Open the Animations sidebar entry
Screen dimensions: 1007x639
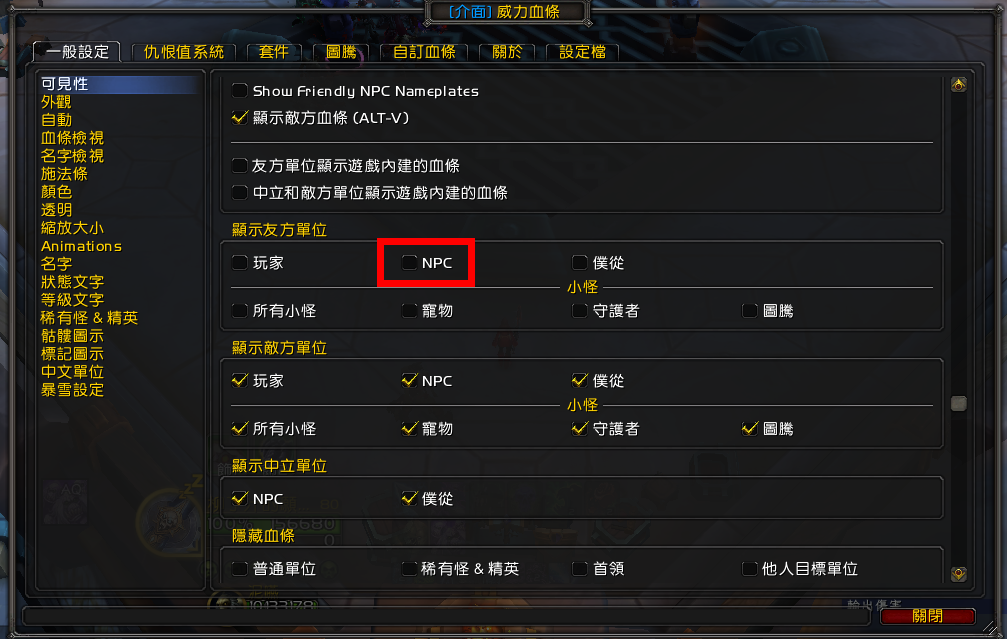pyautogui.click(x=82, y=246)
